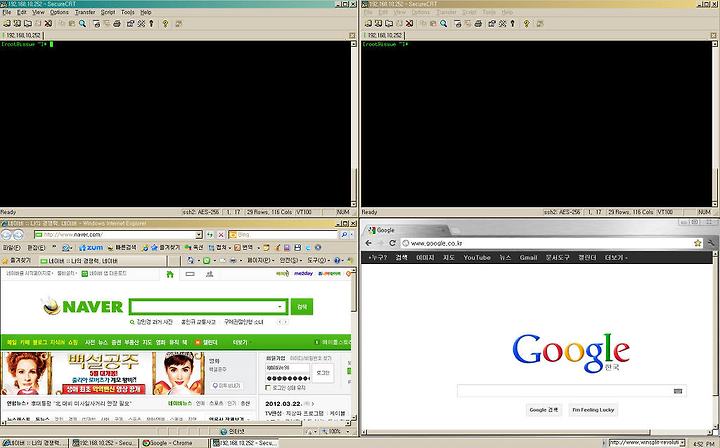The width and height of the screenshot is (720, 448).
Task: Click Find magnifier icon in left SecureCRT toolbar
Action: 82,23
